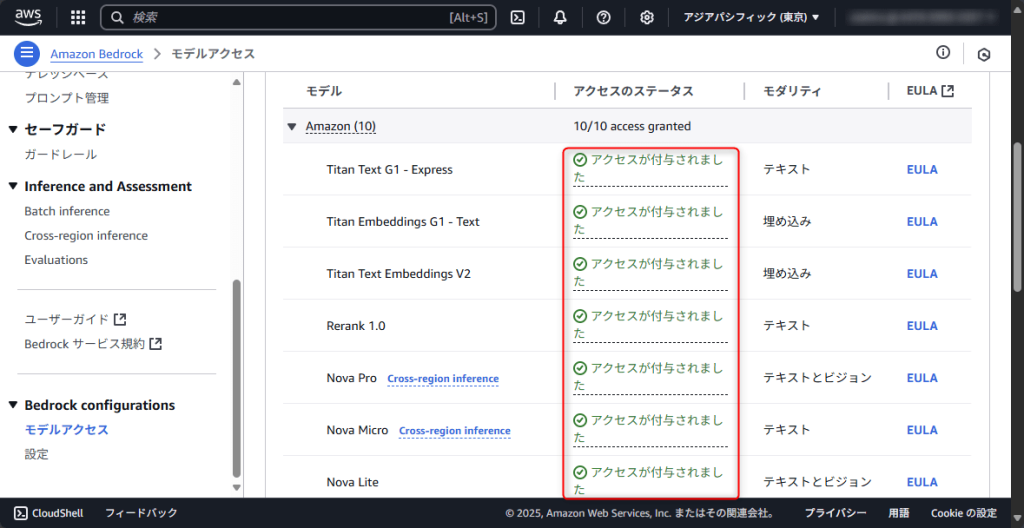The image size is (1024, 528).
Task: Open プロンプト管理 in sidebar
Action: [x=67, y=98]
